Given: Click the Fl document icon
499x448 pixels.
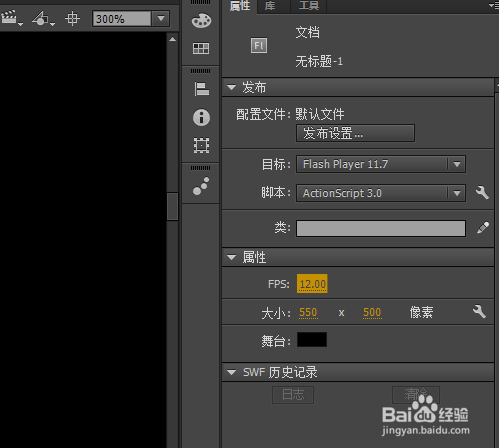Looking at the screenshot, I should [x=259, y=45].
